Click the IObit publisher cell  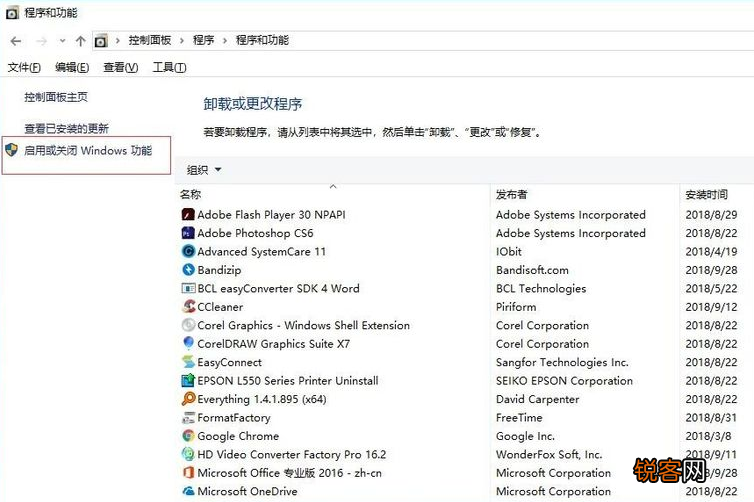pyautogui.click(x=509, y=251)
